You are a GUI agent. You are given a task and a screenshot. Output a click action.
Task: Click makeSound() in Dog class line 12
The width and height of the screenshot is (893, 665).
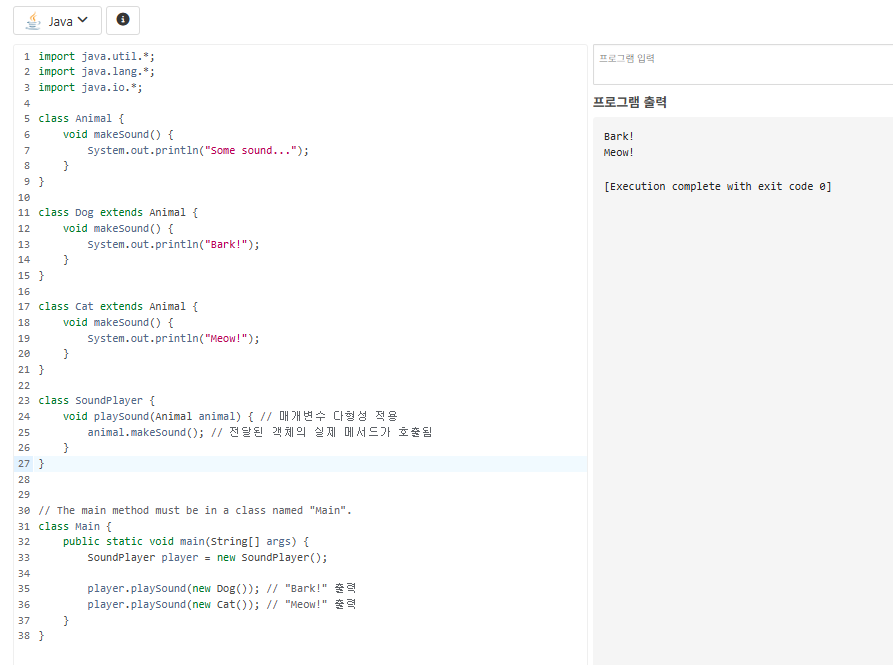(x=127, y=228)
